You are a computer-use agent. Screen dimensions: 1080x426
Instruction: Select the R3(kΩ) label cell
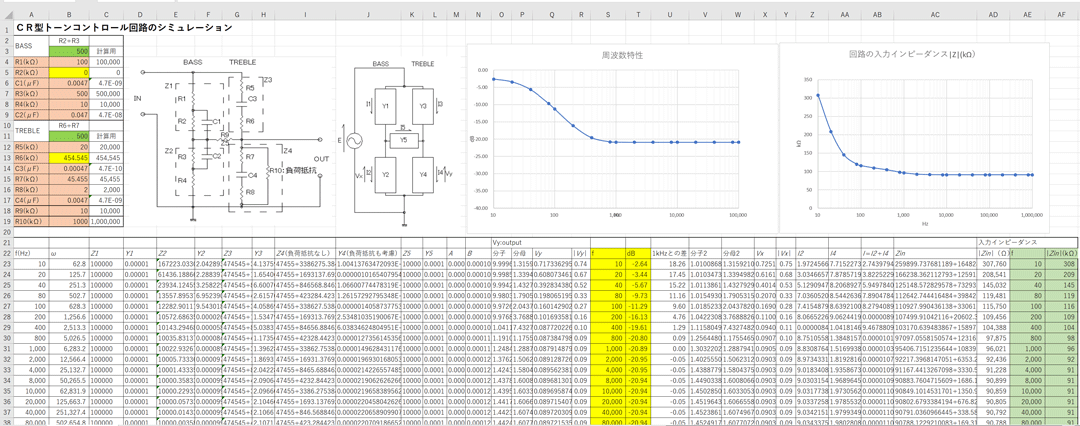click(x=32, y=92)
